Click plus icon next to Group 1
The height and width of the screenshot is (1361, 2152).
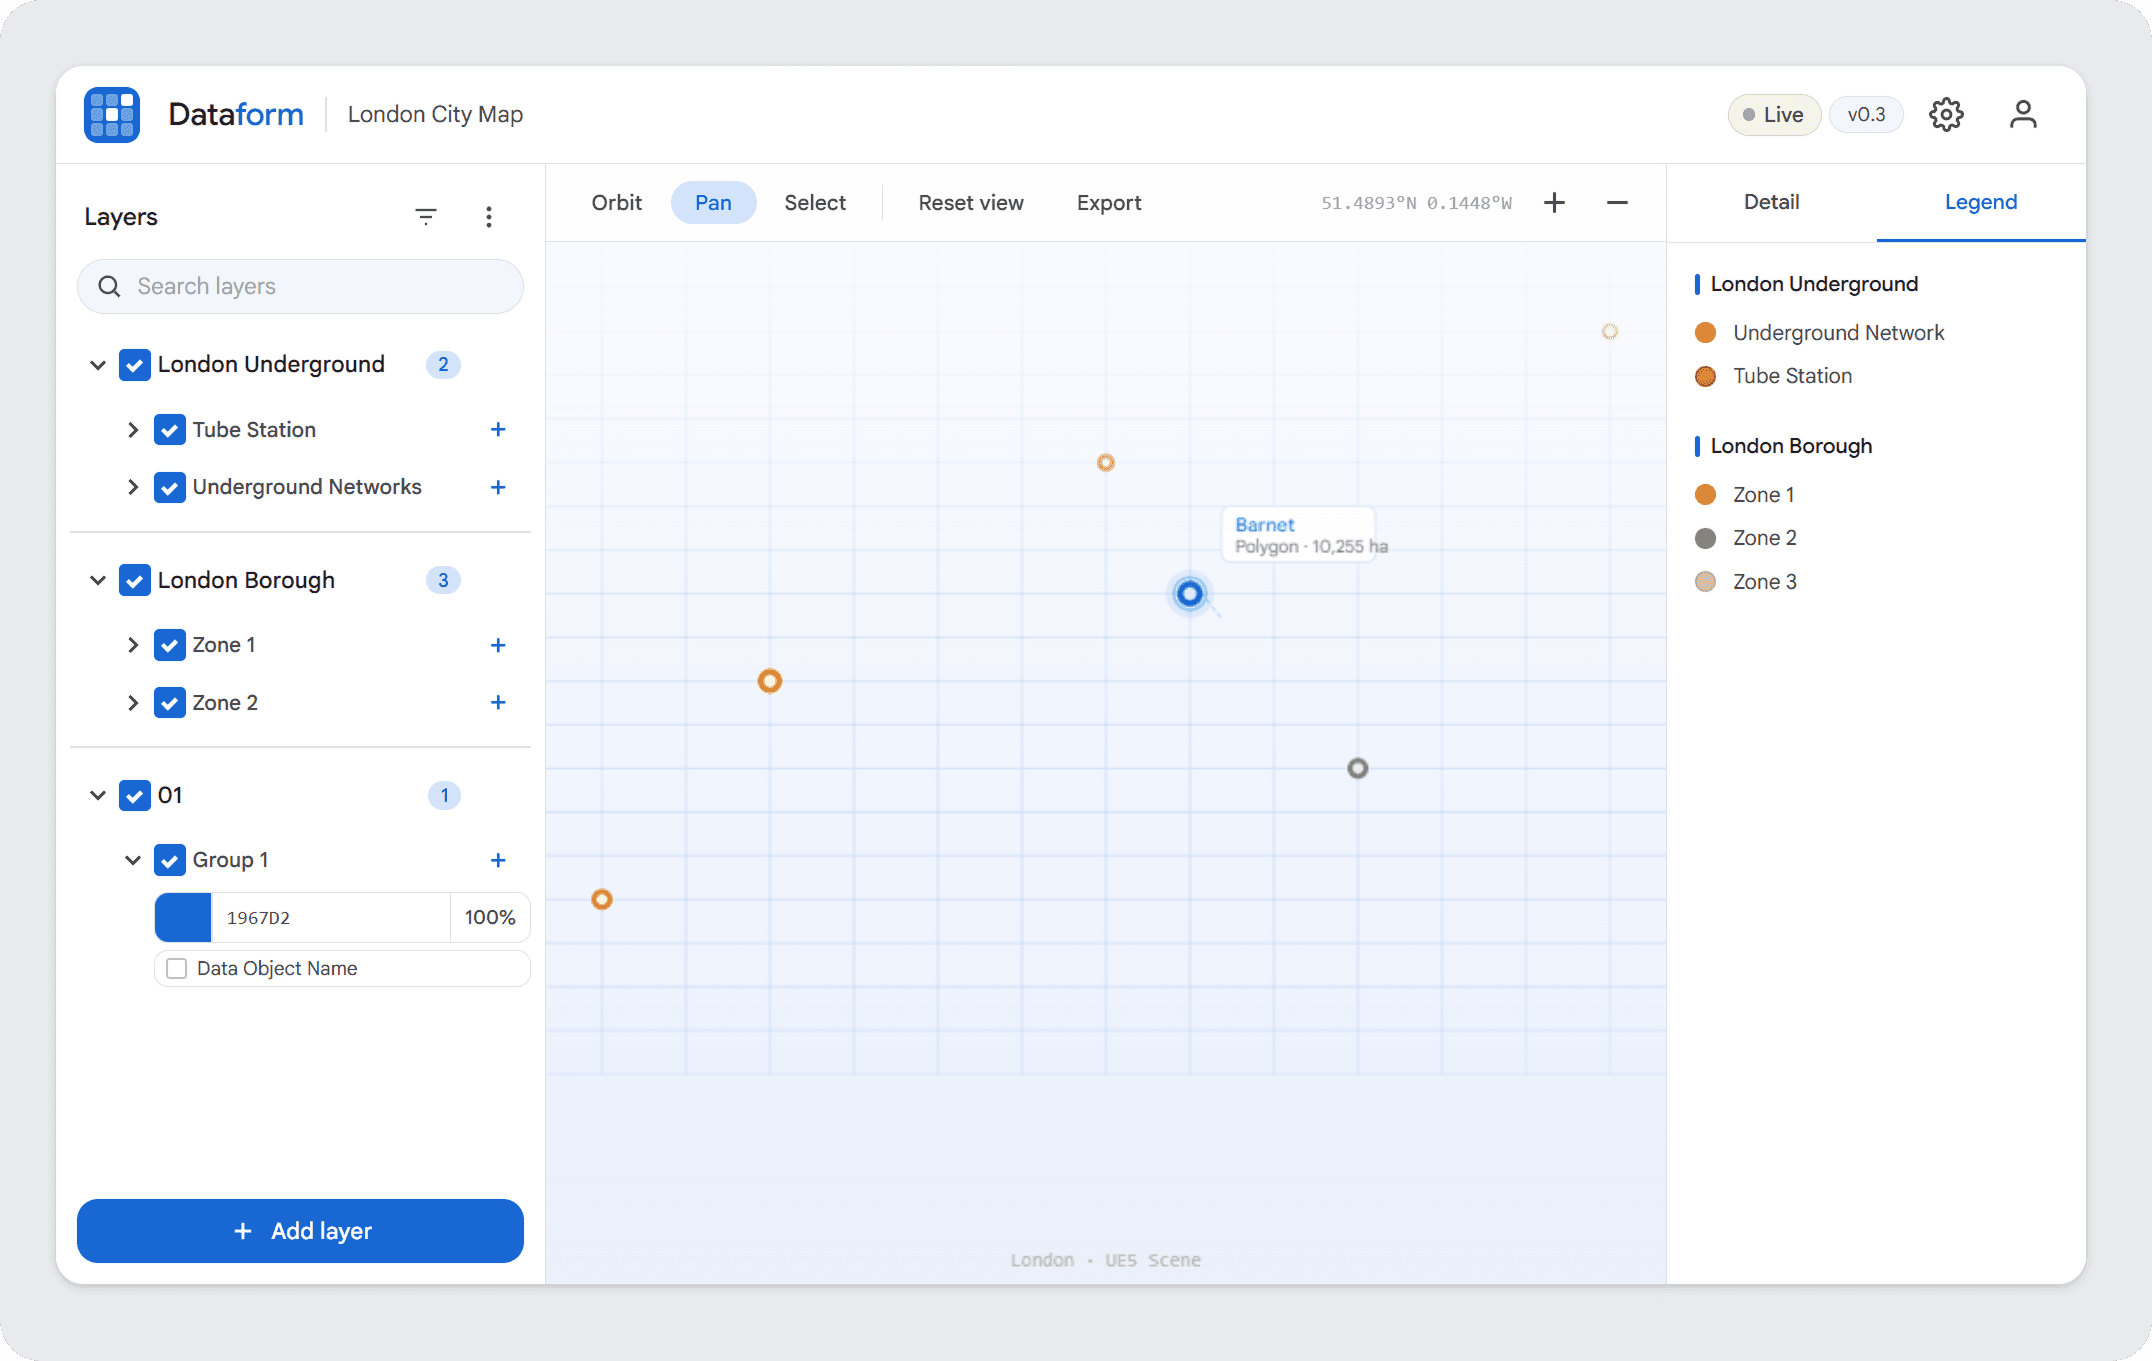498,860
